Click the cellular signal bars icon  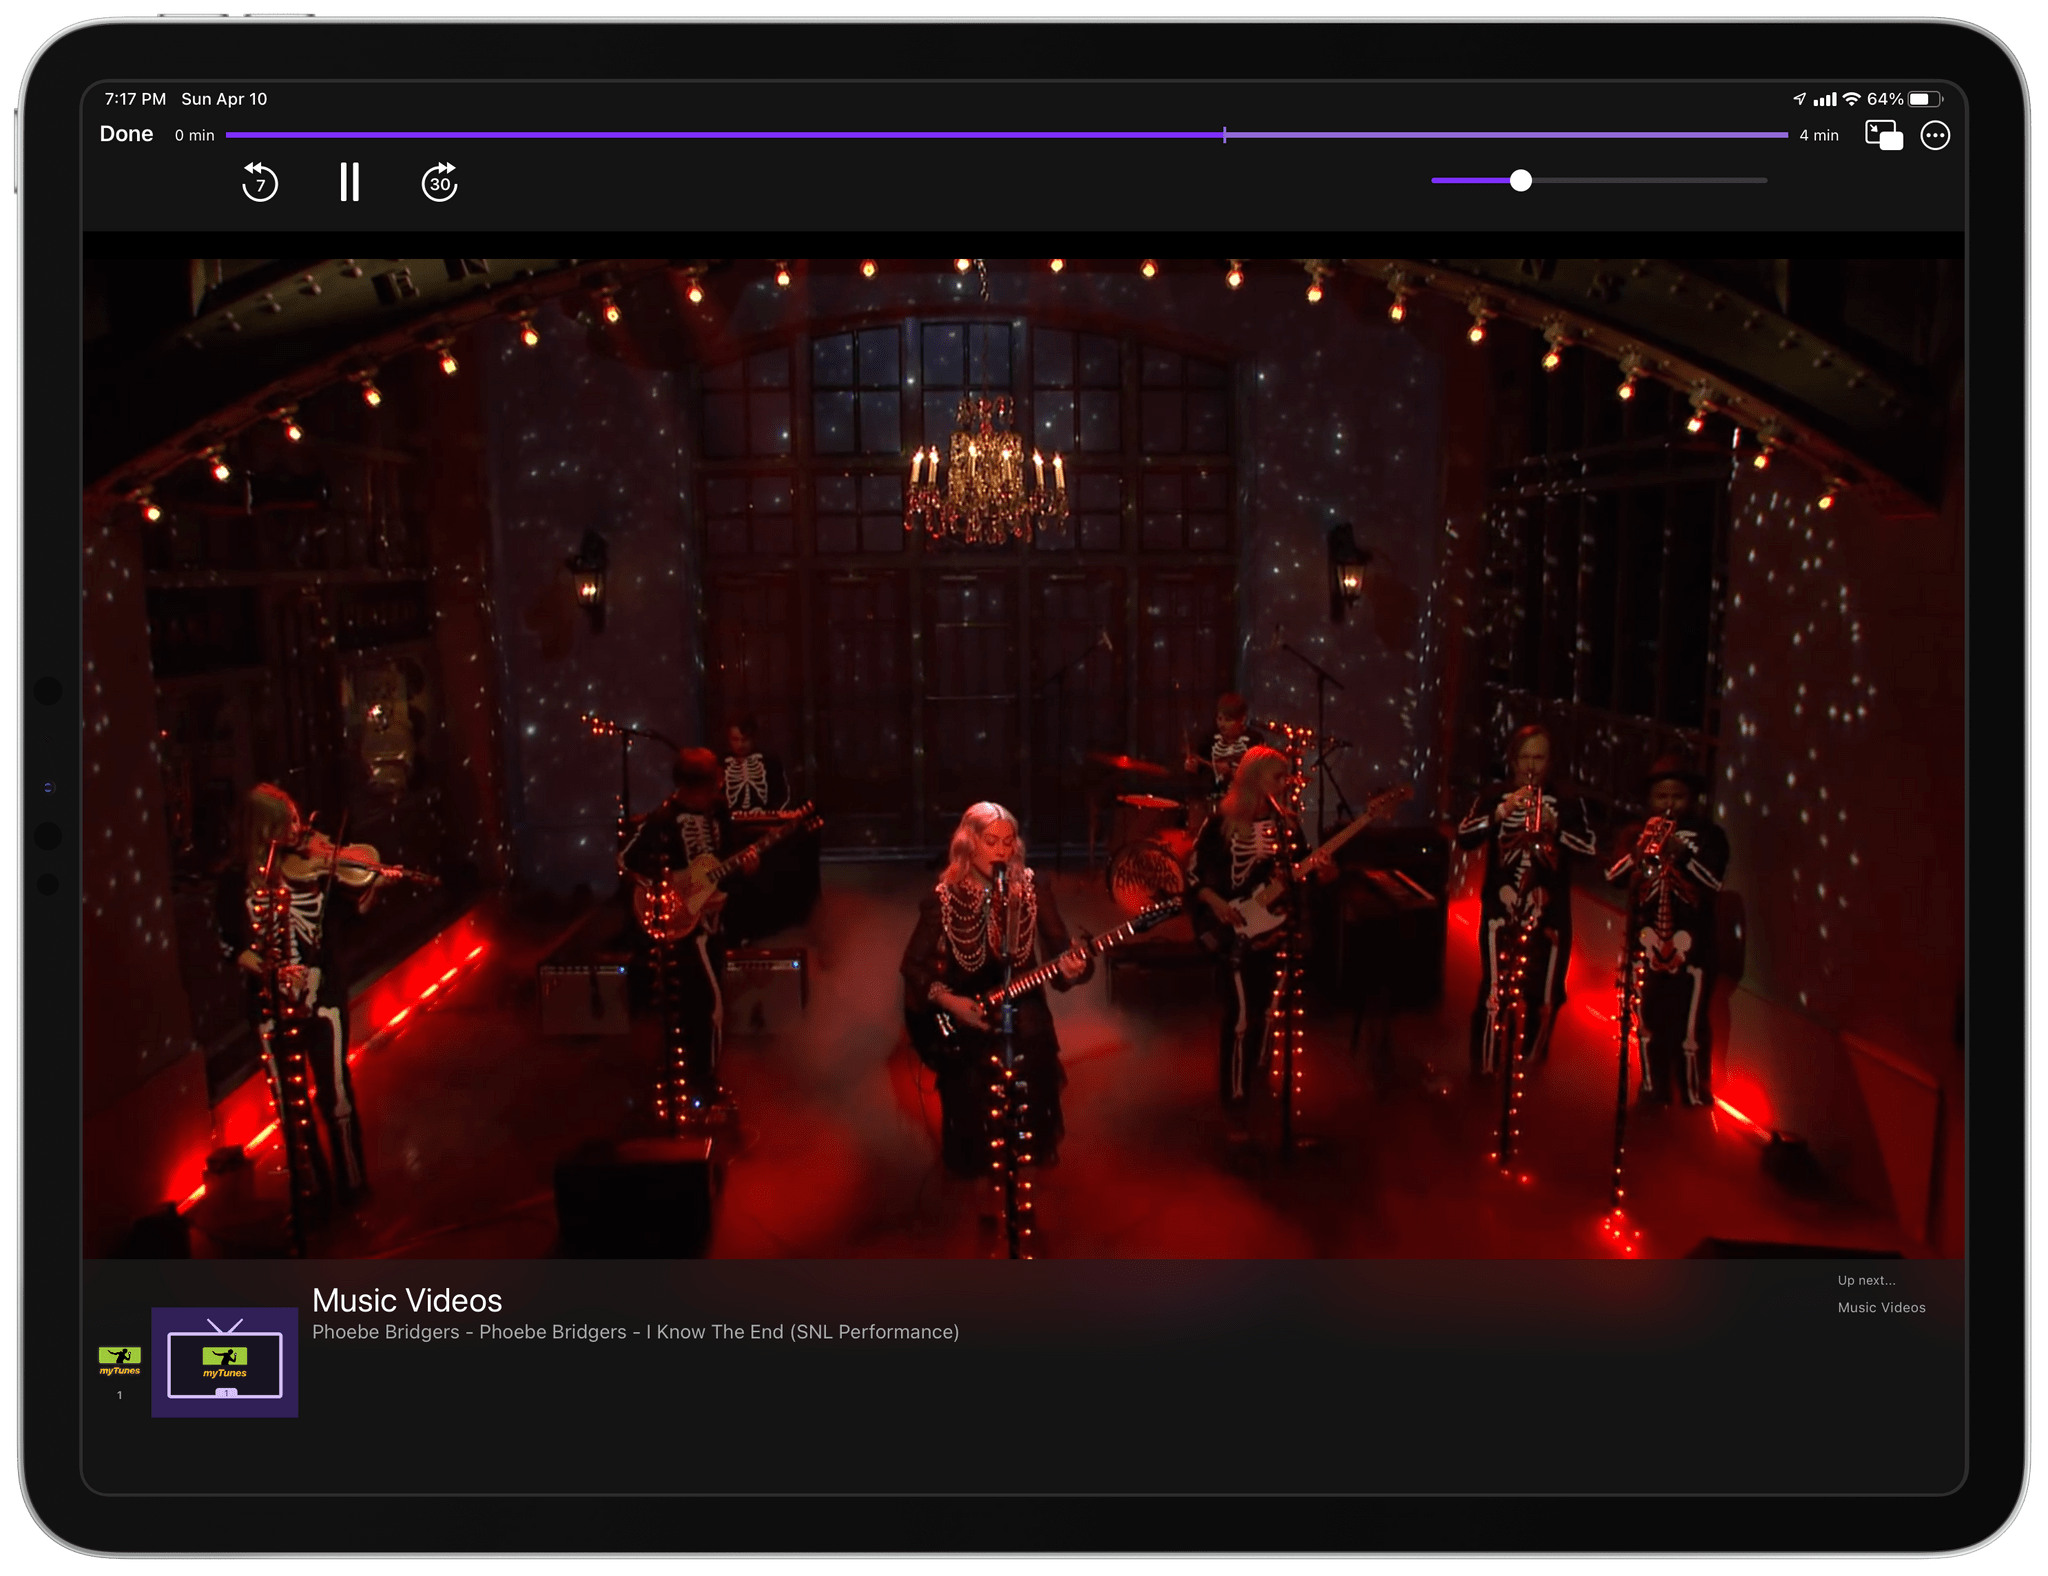(x=1825, y=99)
